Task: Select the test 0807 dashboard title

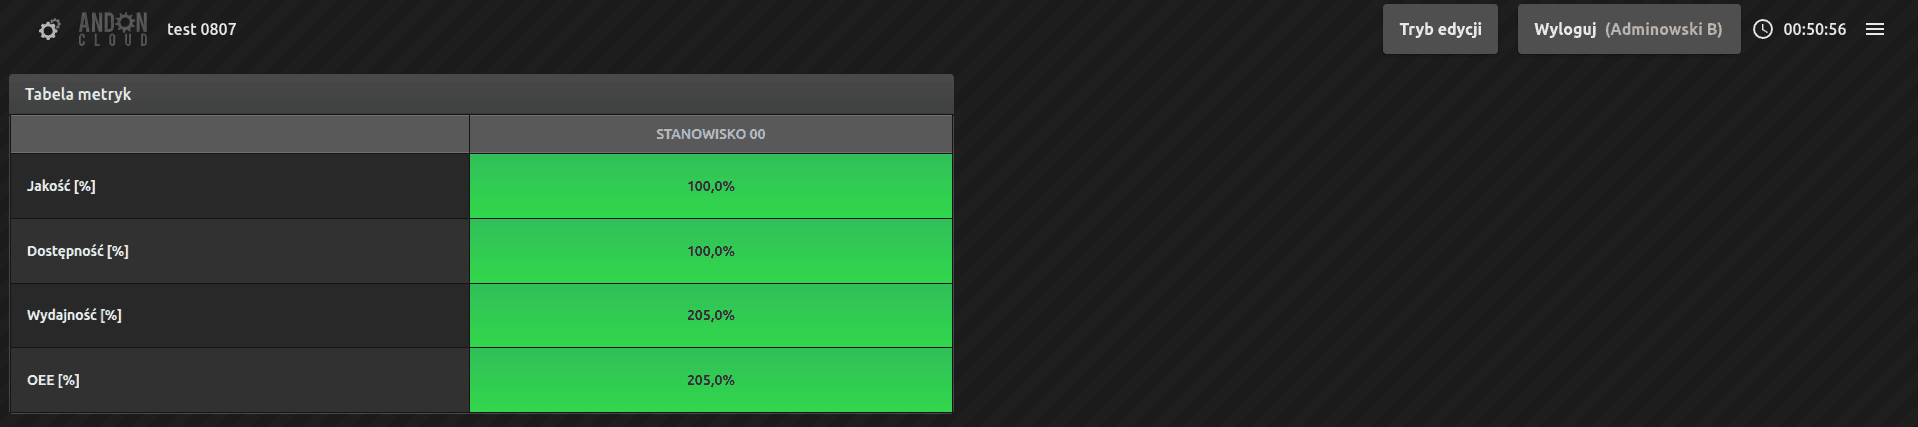Action: coord(202,29)
